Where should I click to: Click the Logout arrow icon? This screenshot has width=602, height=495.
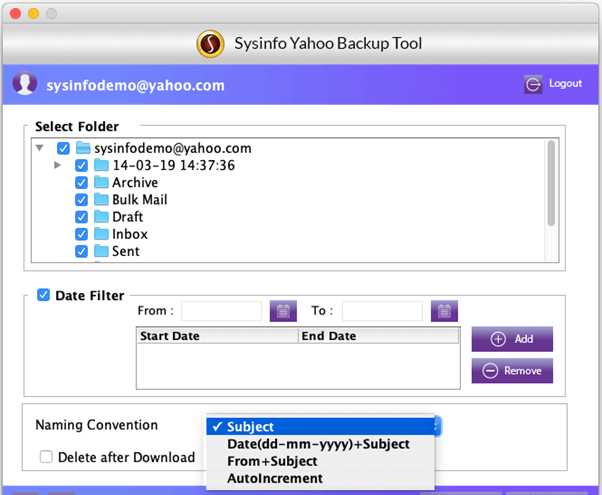point(533,84)
